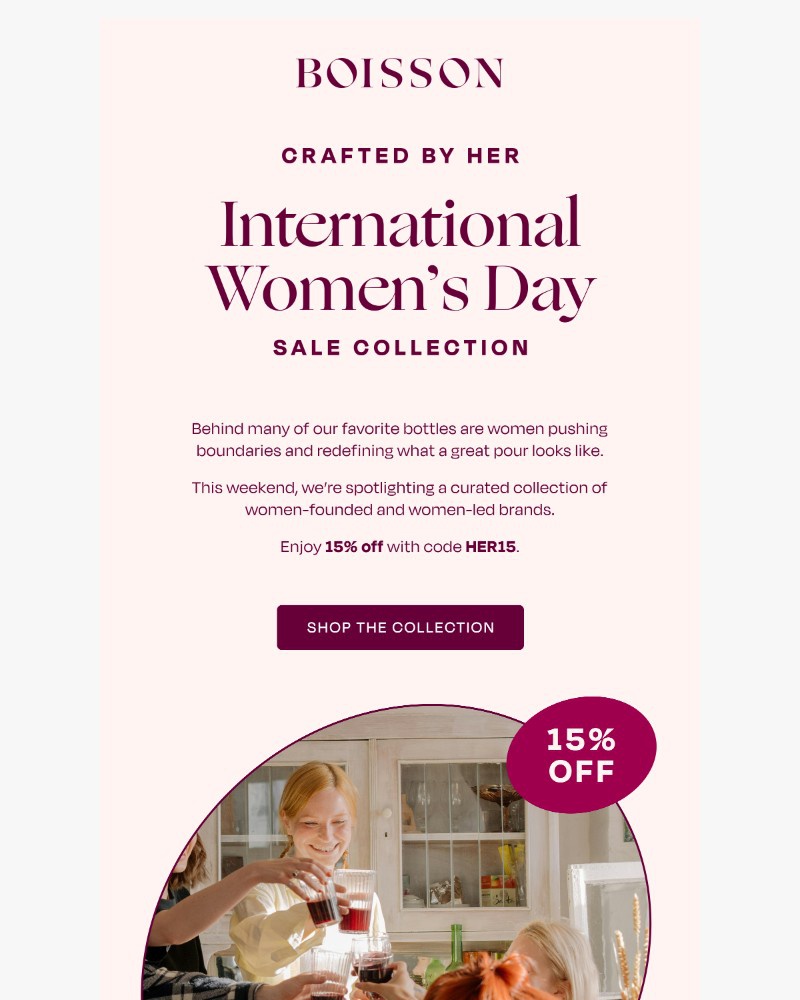This screenshot has height=1000, width=800.
Task: Click the SHOP THE COLLECTION button
Action: tap(400, 627)
